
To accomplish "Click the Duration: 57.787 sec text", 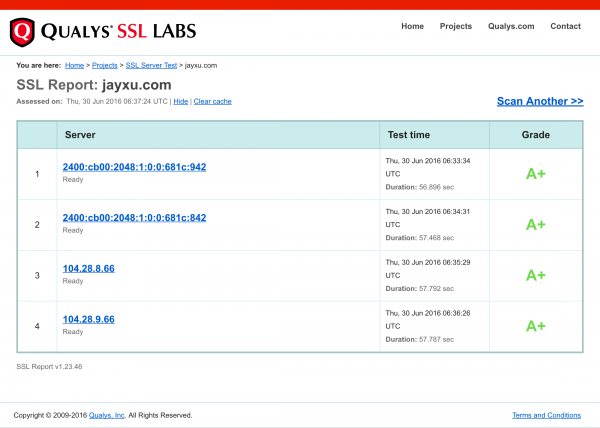I will pos(419,340).
